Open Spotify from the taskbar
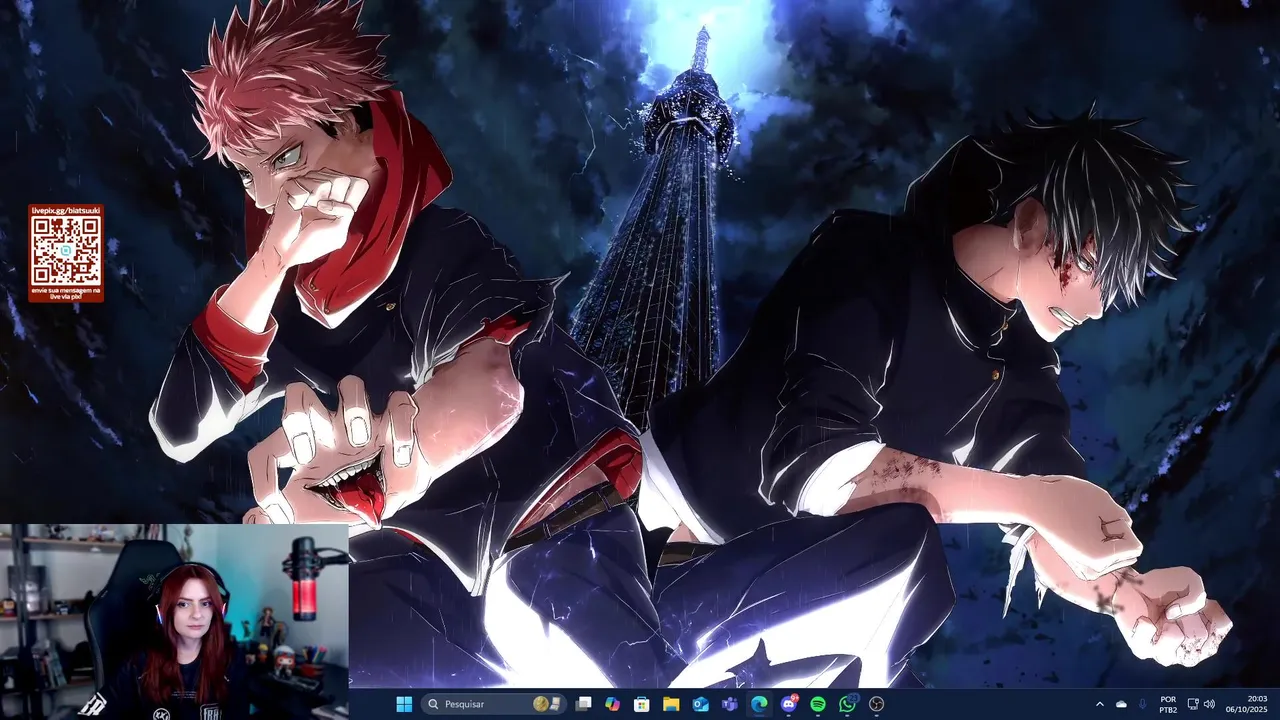Viewport: 1280px width, 720px height. tap(818, 704)
